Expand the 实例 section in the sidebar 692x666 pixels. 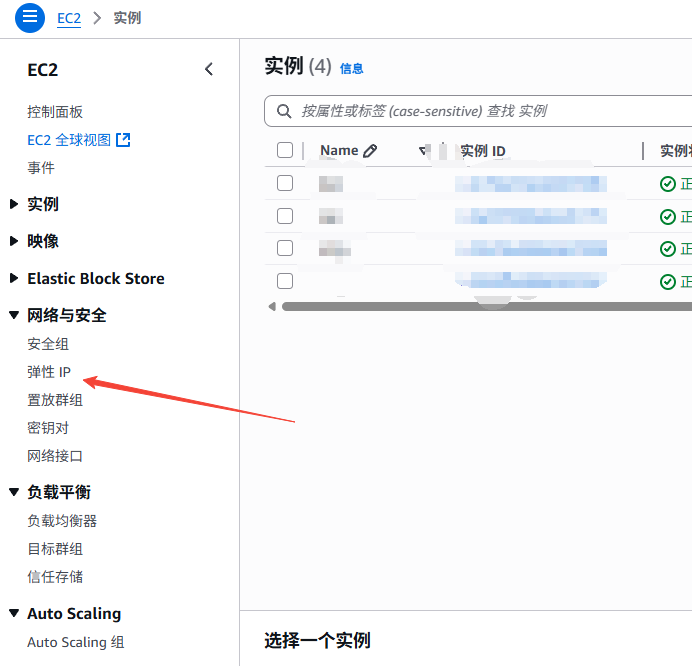(x=14, y=204)
